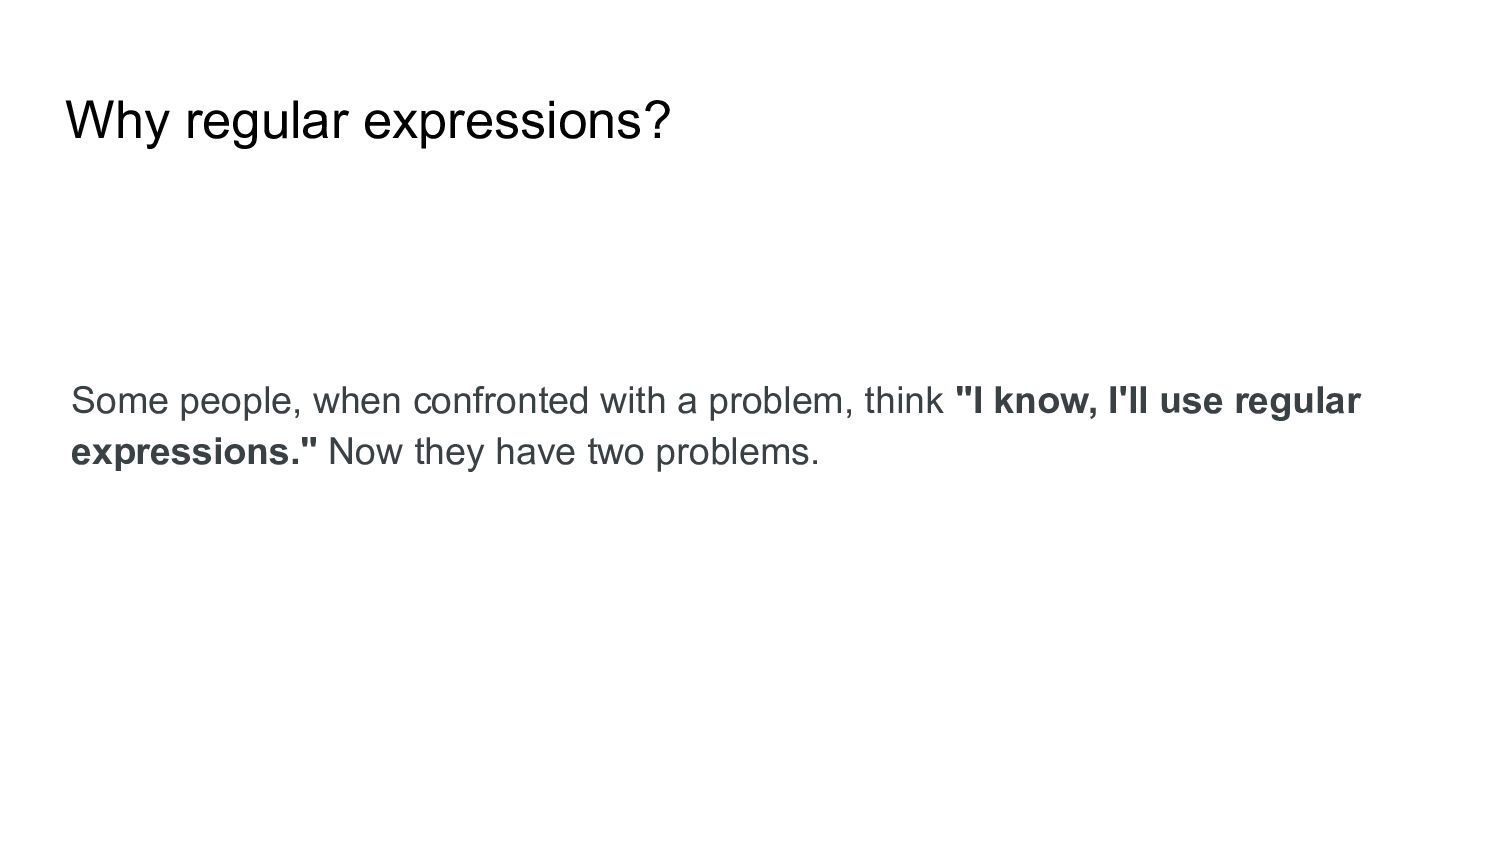Viewport: 1500px width, 844px height.
Task: Click the word "with" in the first body line
Action: click(x=633, y=400)
